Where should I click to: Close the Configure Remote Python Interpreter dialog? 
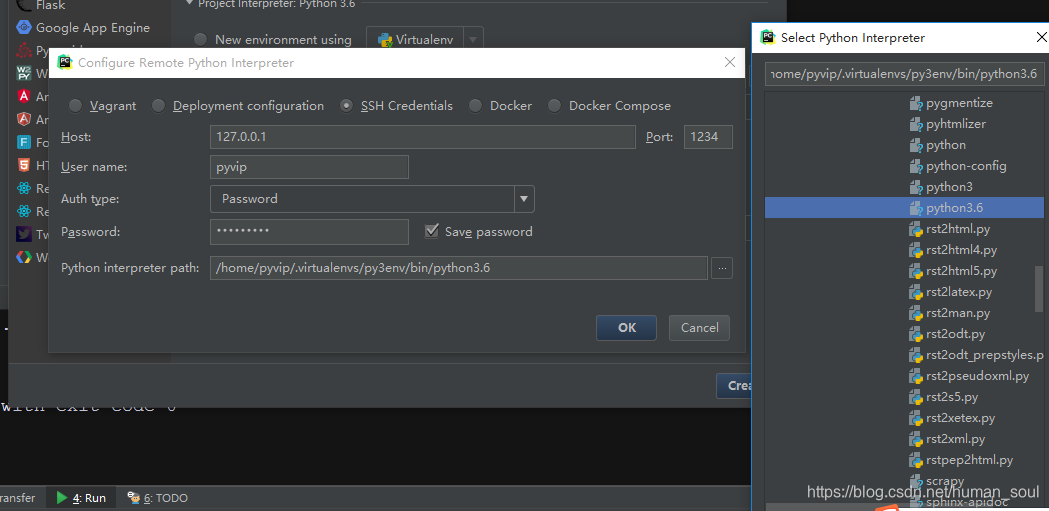731,63
